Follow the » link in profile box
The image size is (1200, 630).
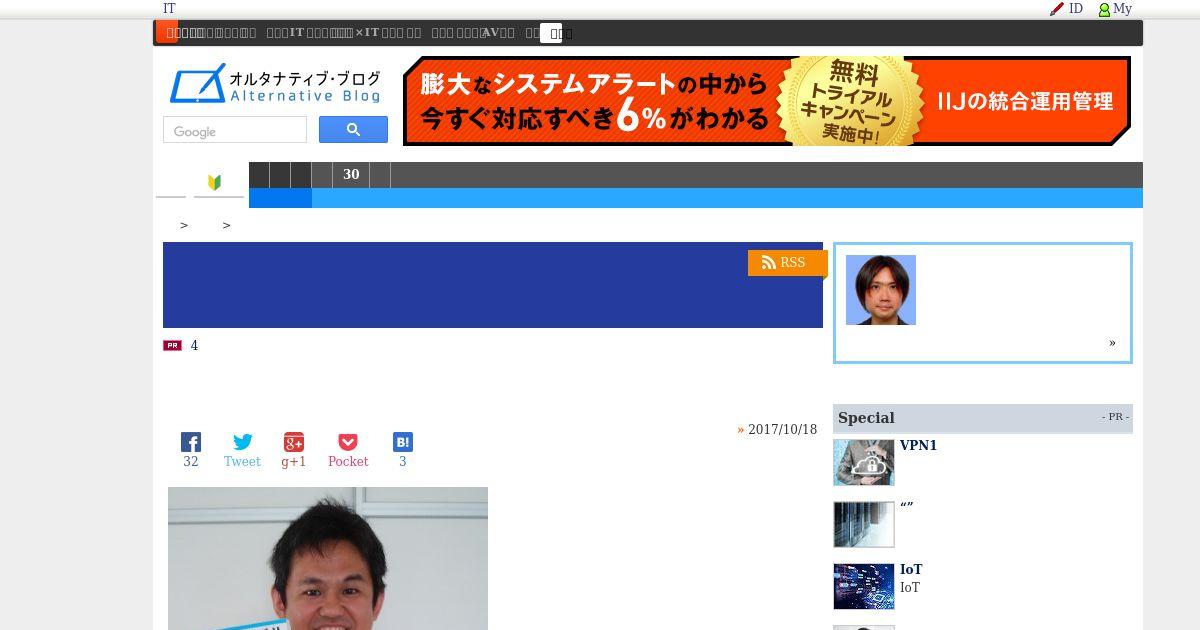tap(1112, 343)
